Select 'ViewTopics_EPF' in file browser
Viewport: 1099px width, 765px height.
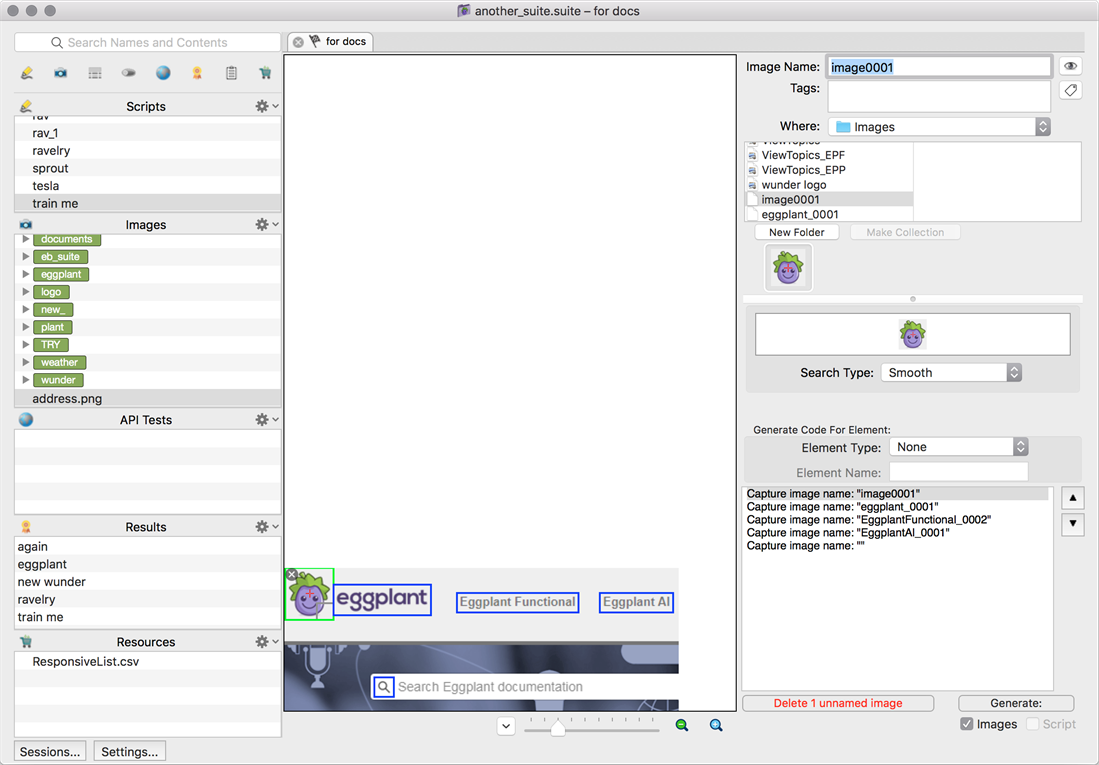pyautogui.click(x=829, y=155)
